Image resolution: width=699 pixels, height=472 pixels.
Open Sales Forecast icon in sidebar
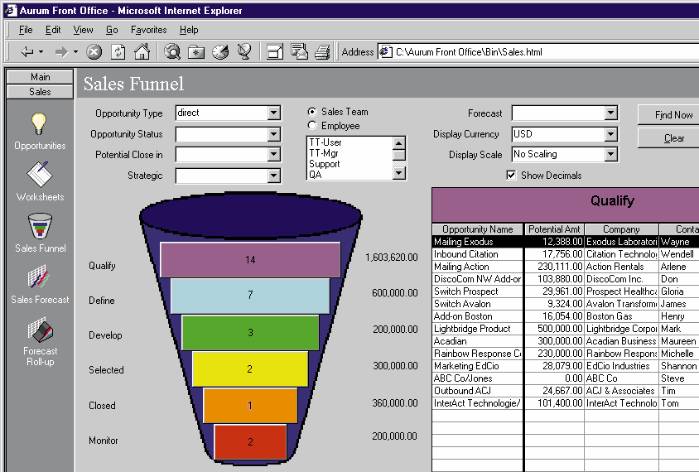pyautogui.click(x=37, y=278)
